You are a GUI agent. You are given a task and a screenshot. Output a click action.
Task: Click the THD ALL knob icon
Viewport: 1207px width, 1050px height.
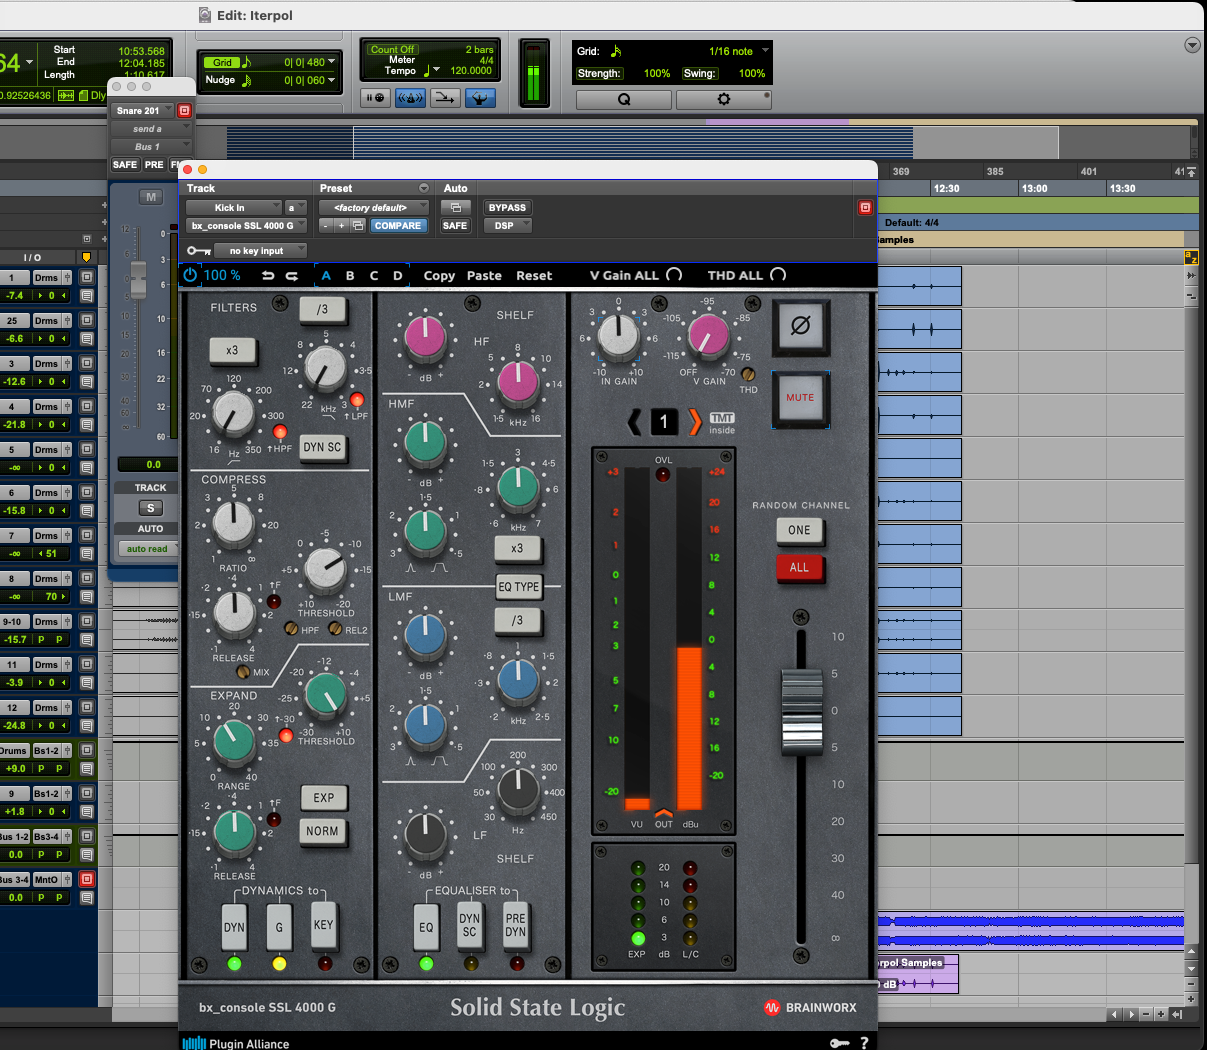coord(778,275)
